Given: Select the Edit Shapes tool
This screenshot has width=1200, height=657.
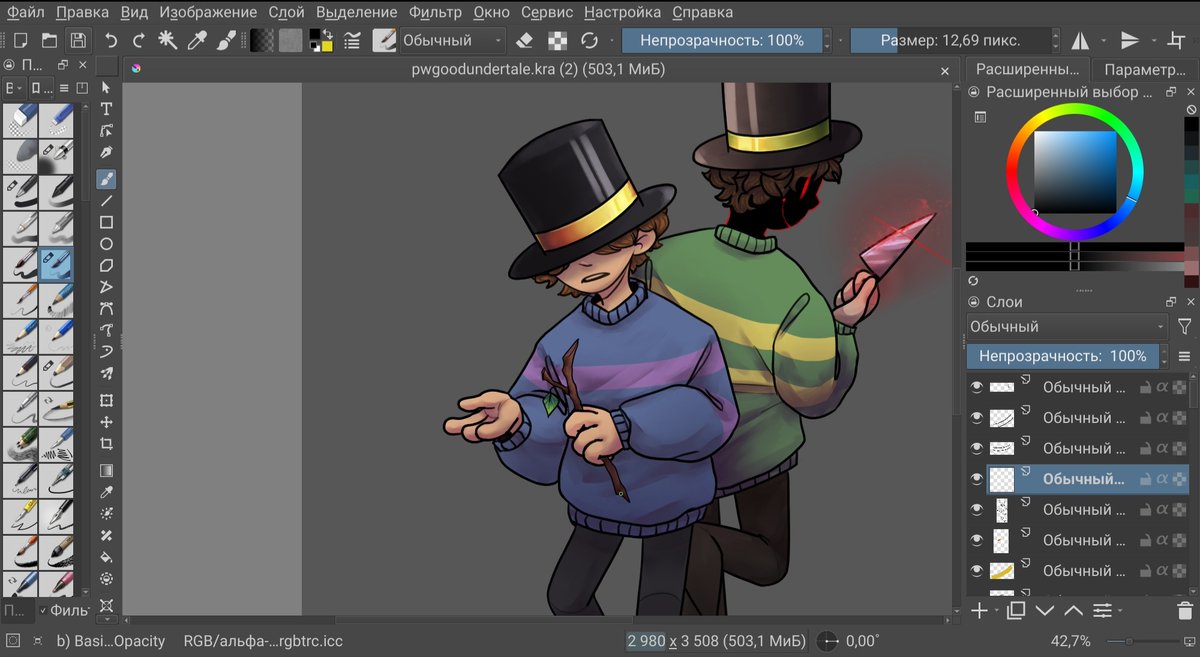Looking at the screenshot, I should [x=106, y=131].
